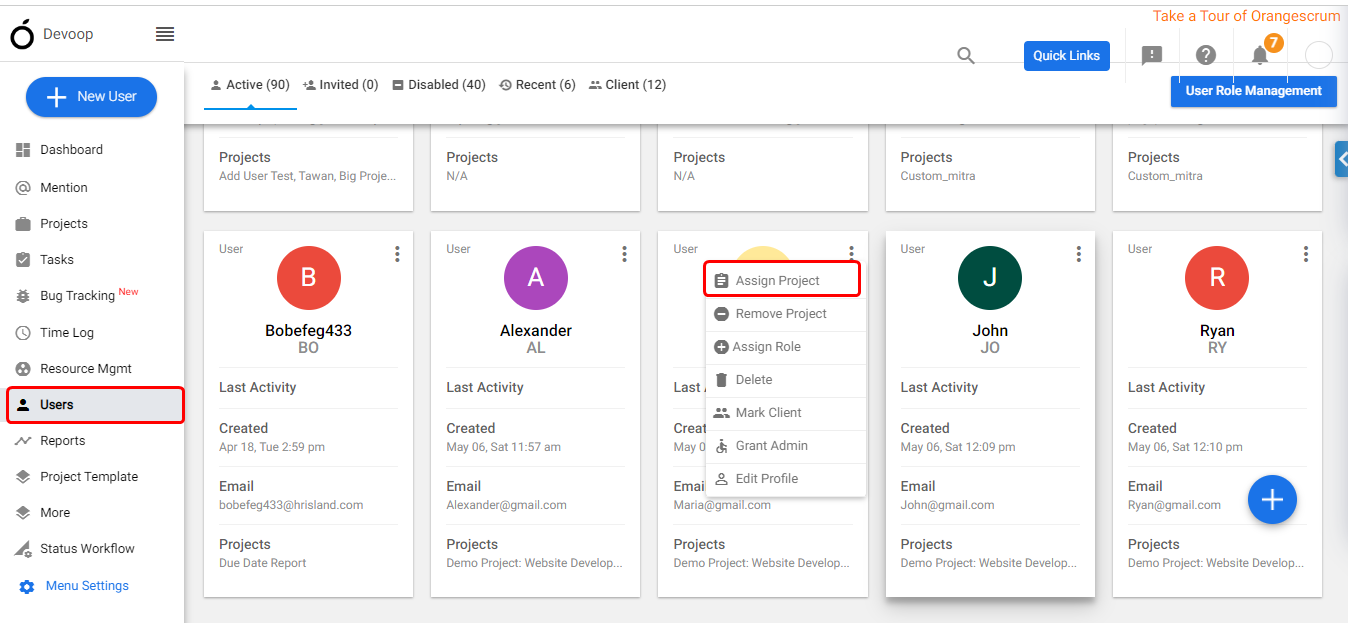The height and width of the screenshot is (623, 1348).
Task: Click the name Alexander
Action: [x=536, y=331]
